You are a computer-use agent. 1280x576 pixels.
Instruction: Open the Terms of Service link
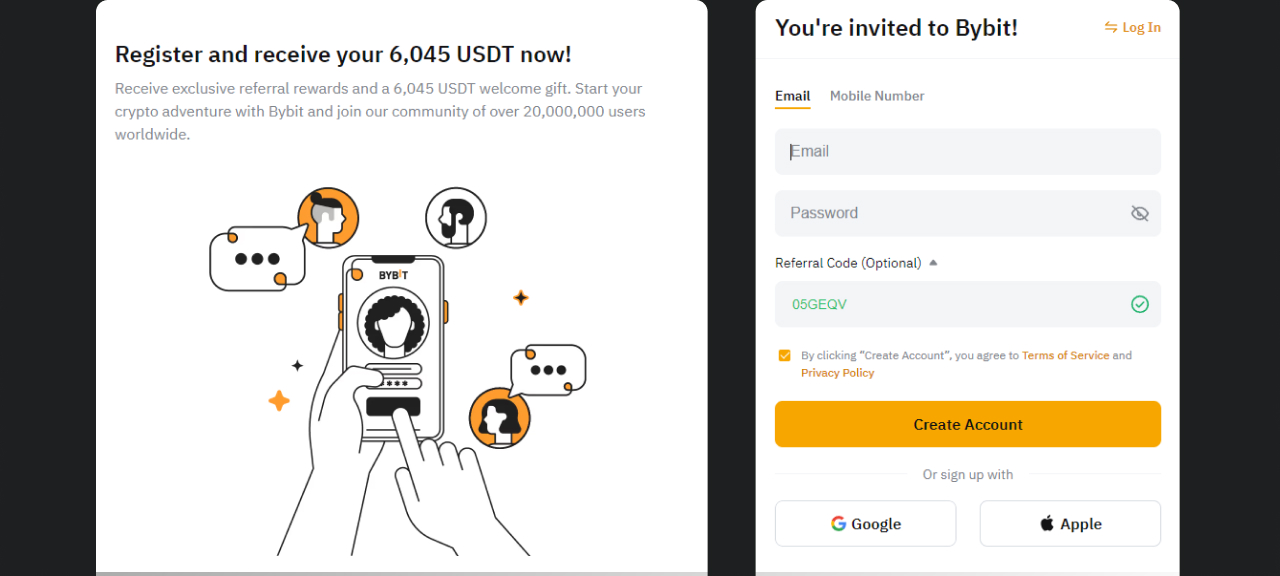click(x=1065, y=355)
